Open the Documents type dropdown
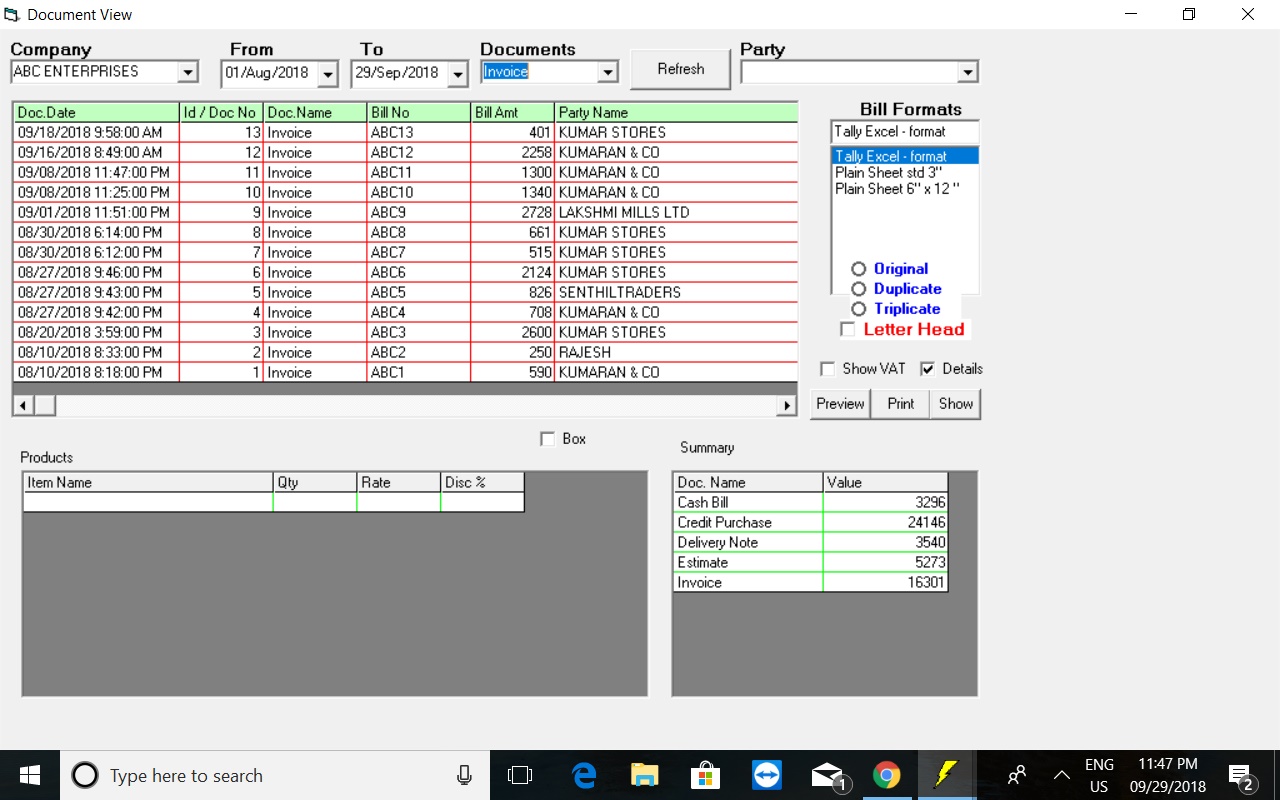This screenshot has width=1280, height=800. (607, 73)
